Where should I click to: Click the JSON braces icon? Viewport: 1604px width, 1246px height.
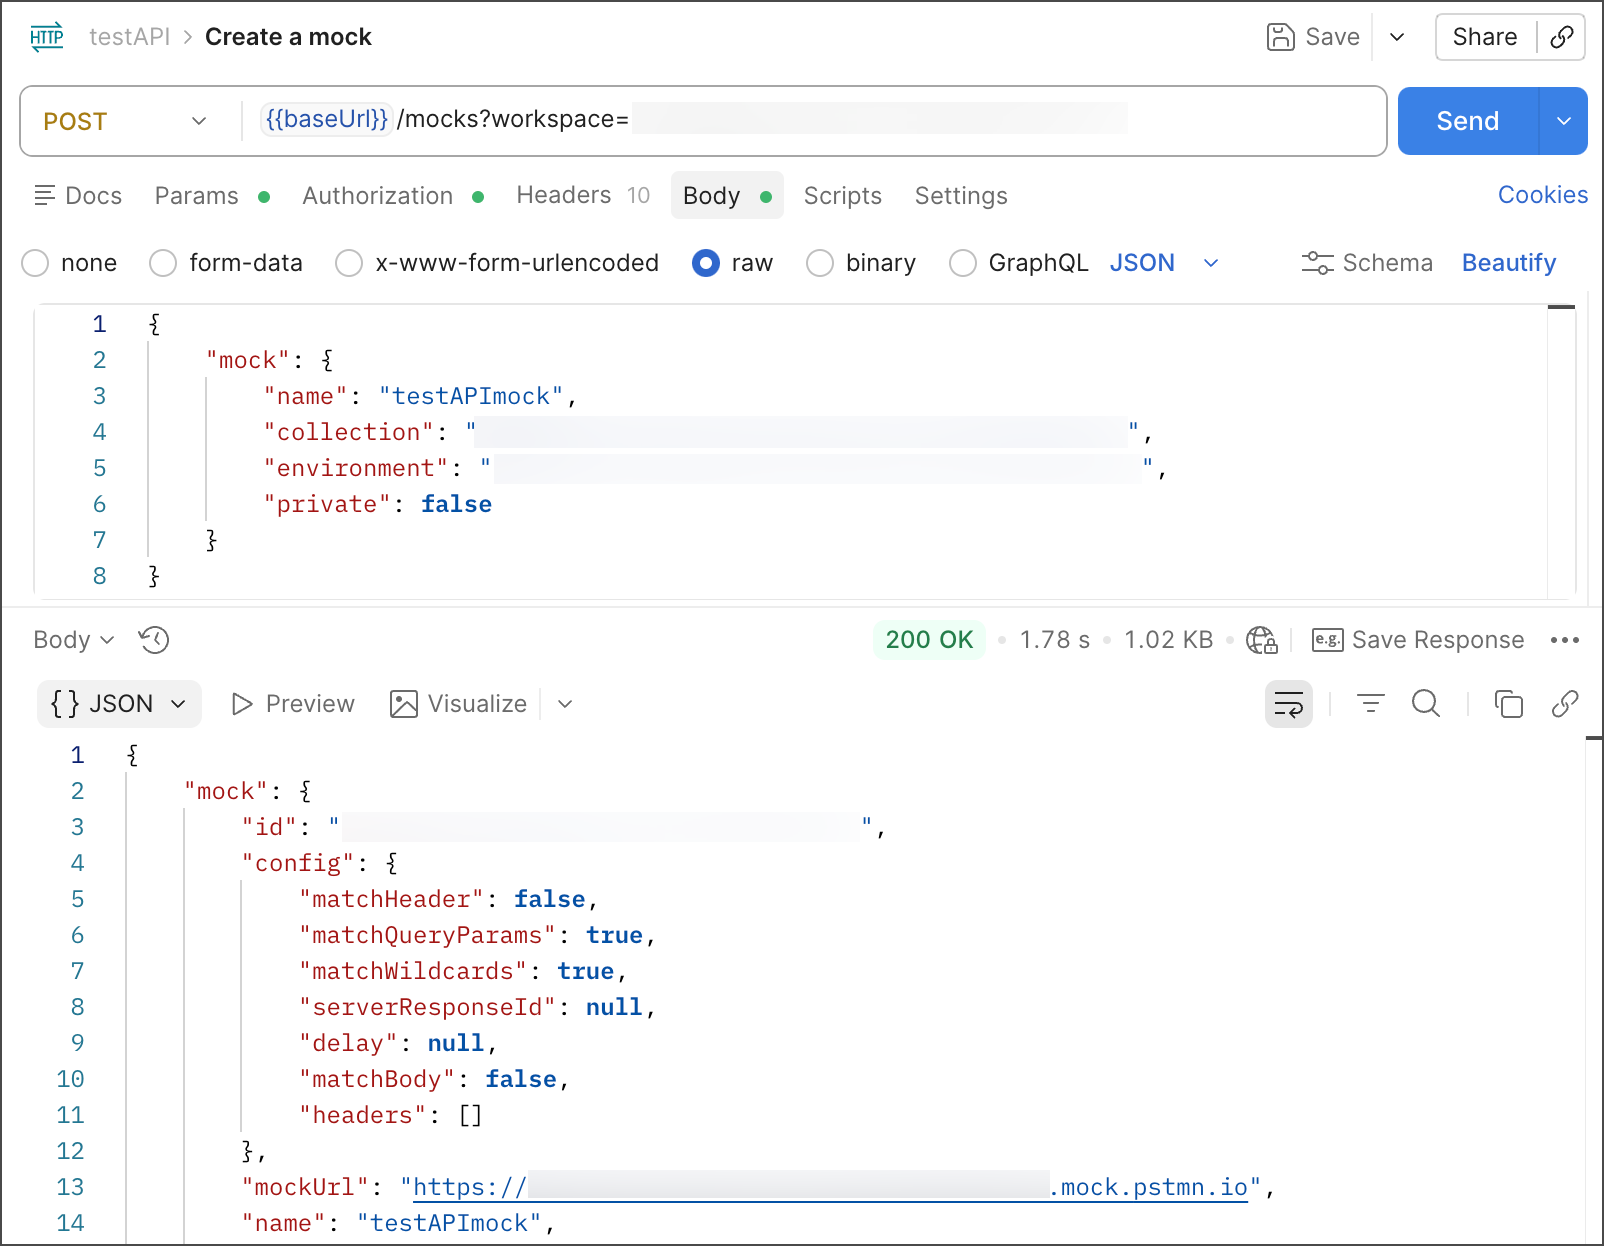65,704
